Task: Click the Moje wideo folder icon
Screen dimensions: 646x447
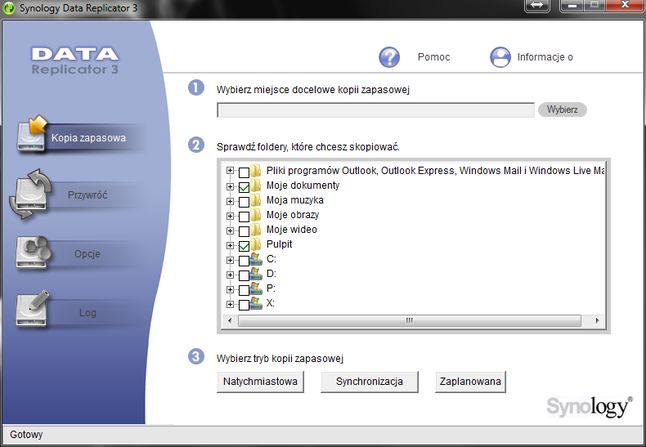Action: pyautogui.click(x=256, y=230)
